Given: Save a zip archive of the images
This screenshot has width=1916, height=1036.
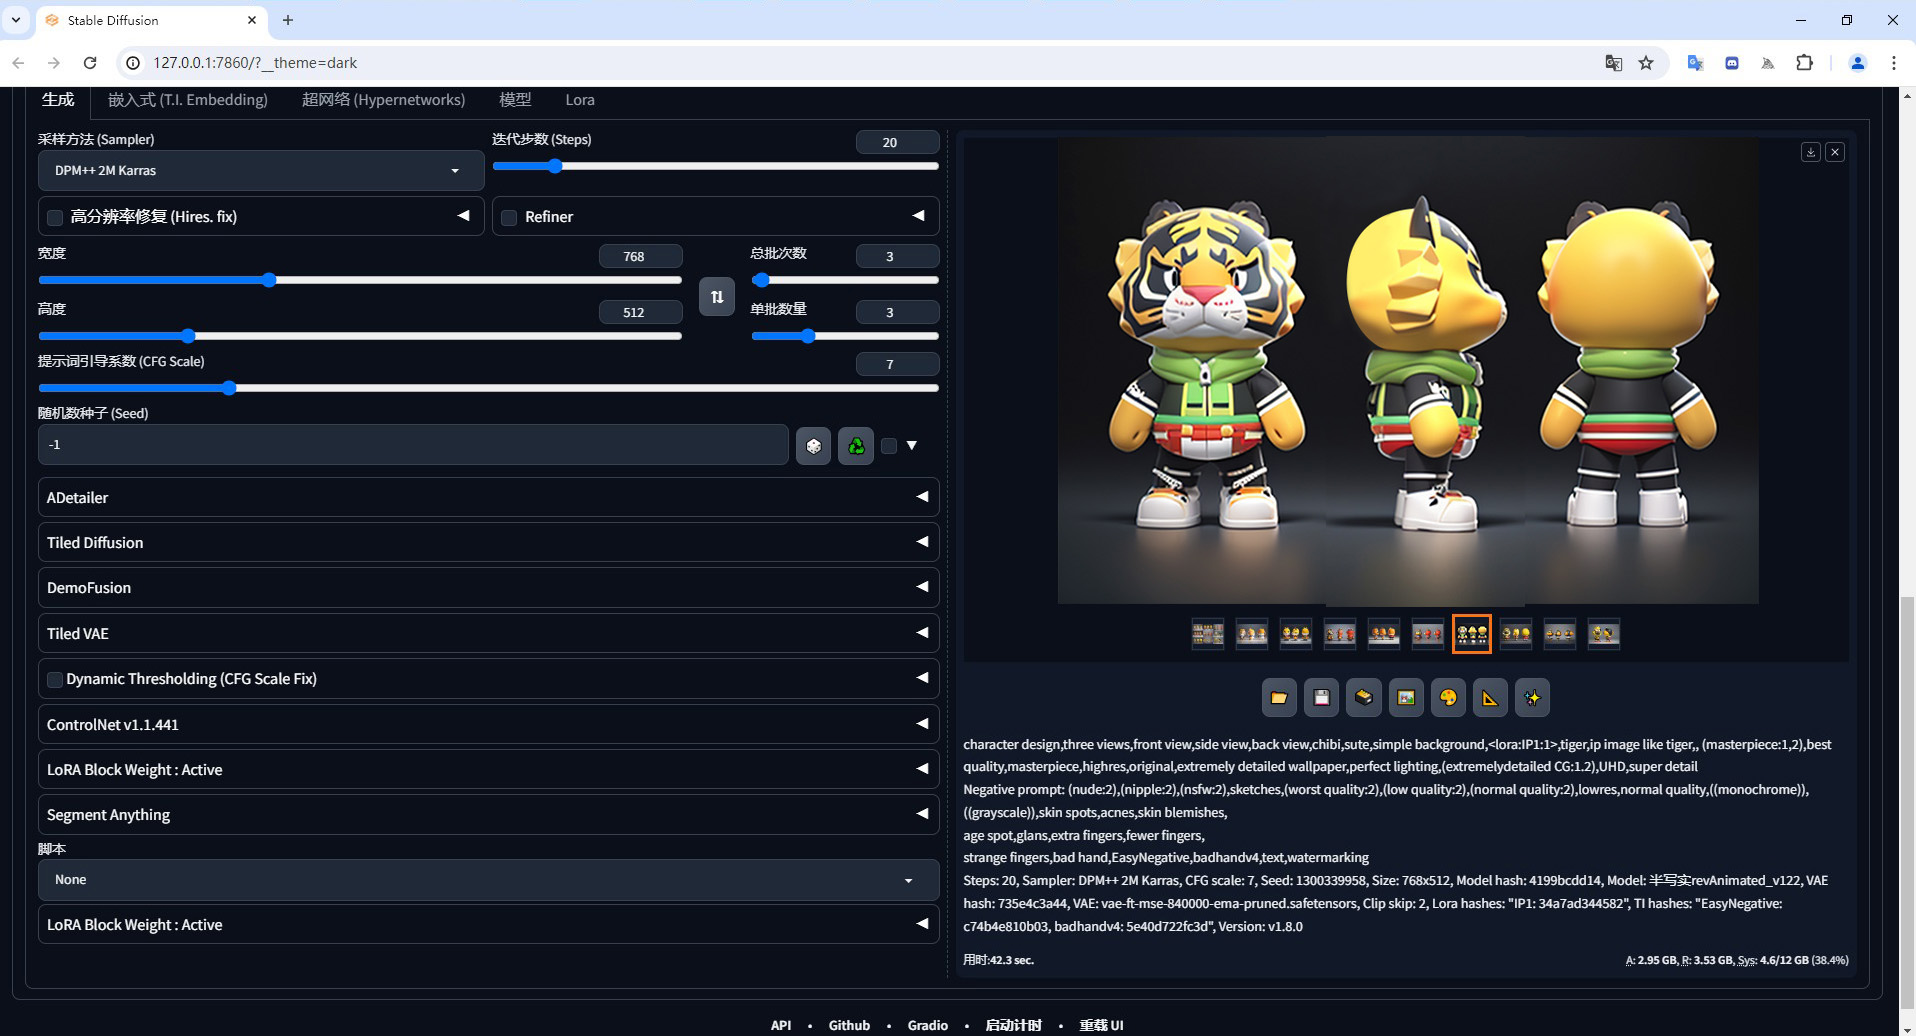Looking at the screenshot, I should tap(1364, 698).
